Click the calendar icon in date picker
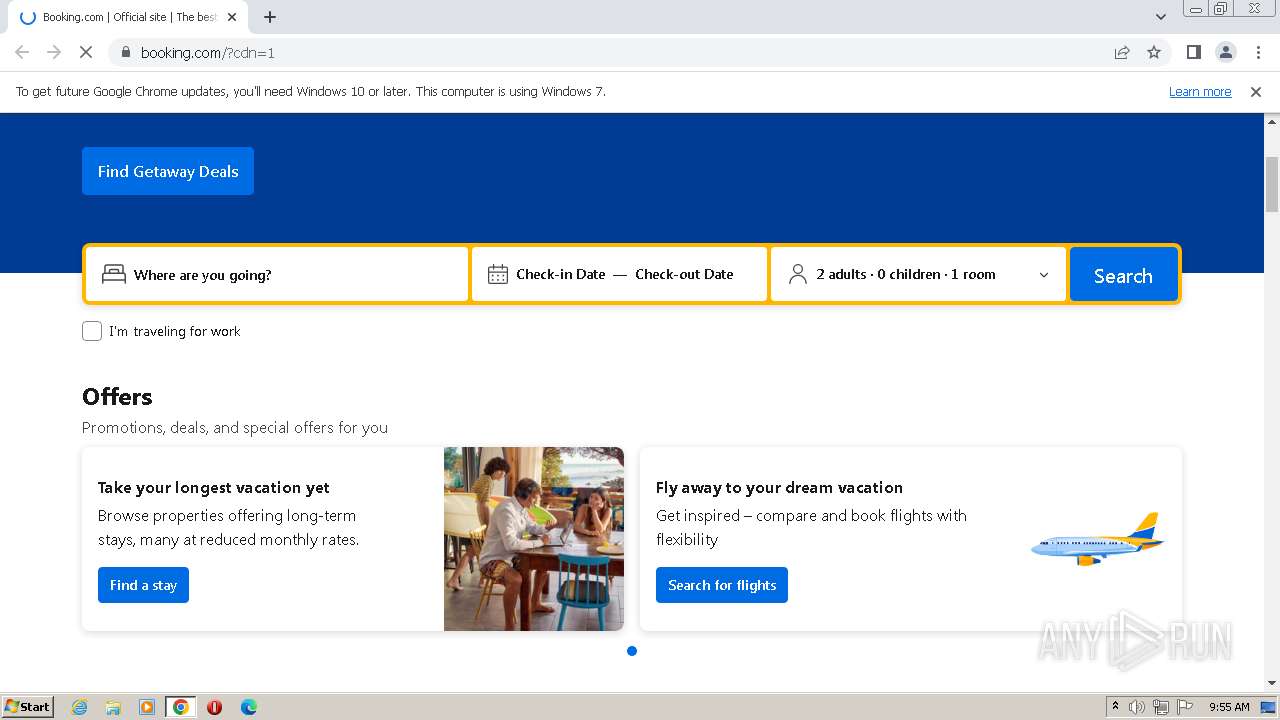The width and height of the screenshot is (1280, 720). pos(497,274)
